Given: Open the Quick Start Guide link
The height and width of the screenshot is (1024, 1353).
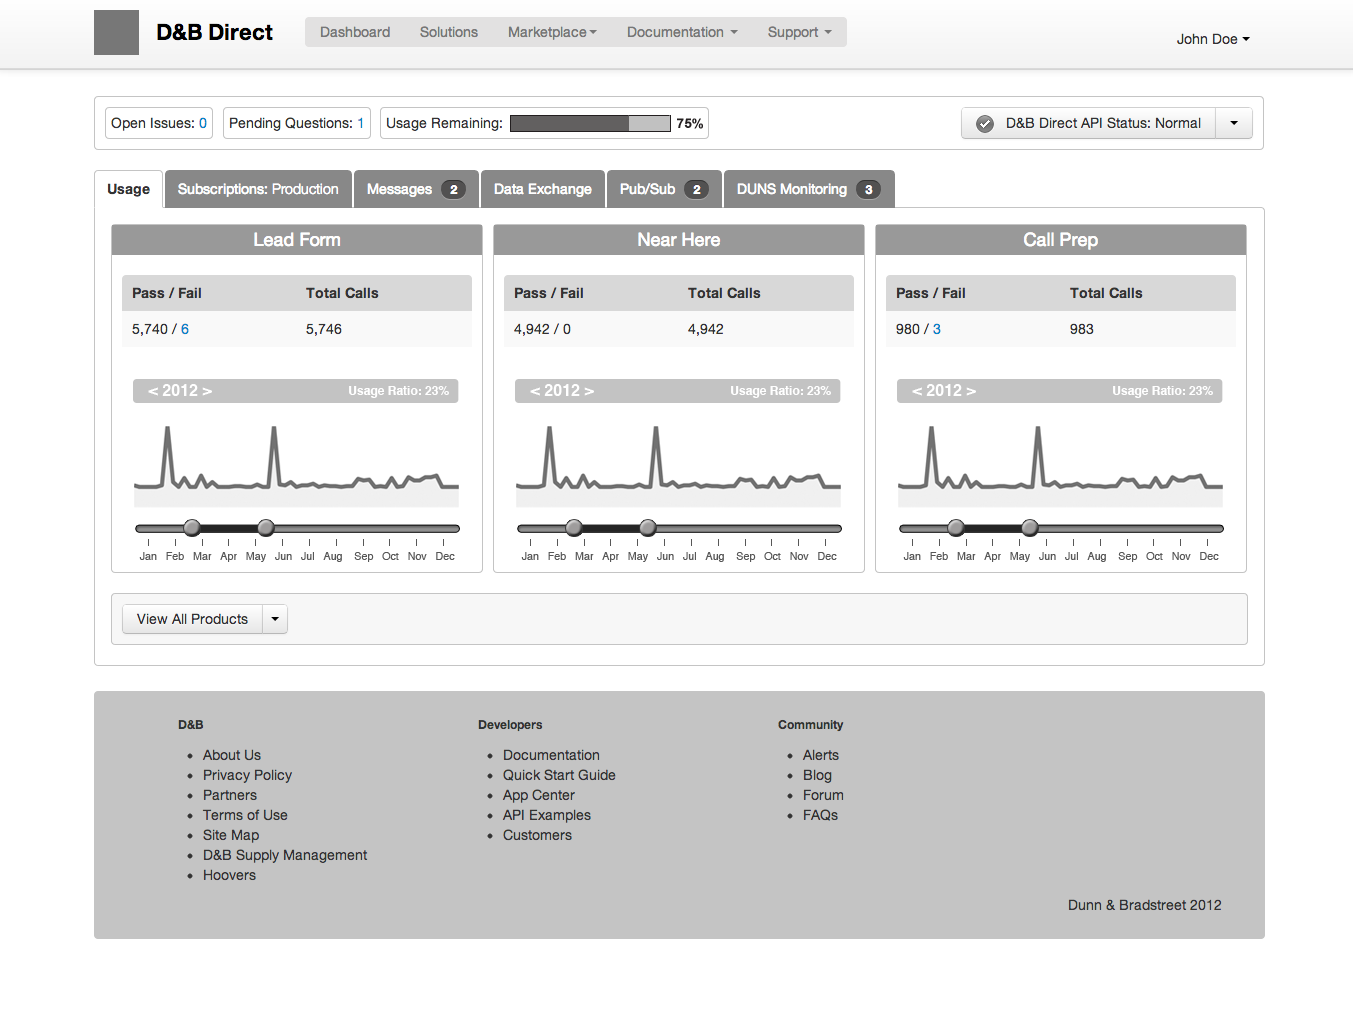Looking at the screenshot, I should pyautogui.click(x=559, y=775).
